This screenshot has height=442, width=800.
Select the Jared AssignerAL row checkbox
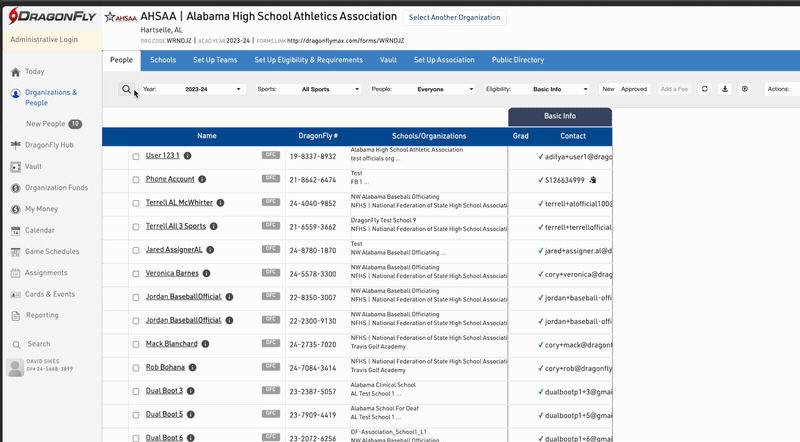(136, 250)
